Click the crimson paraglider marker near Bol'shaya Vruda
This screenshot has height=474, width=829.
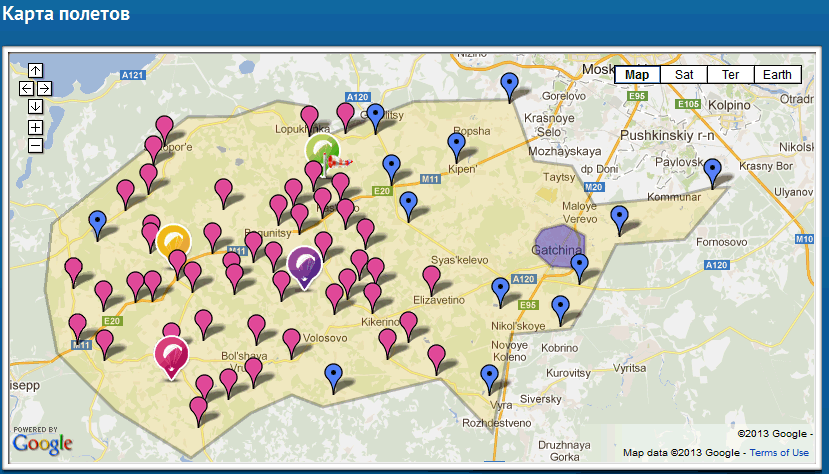pos(171,354)
